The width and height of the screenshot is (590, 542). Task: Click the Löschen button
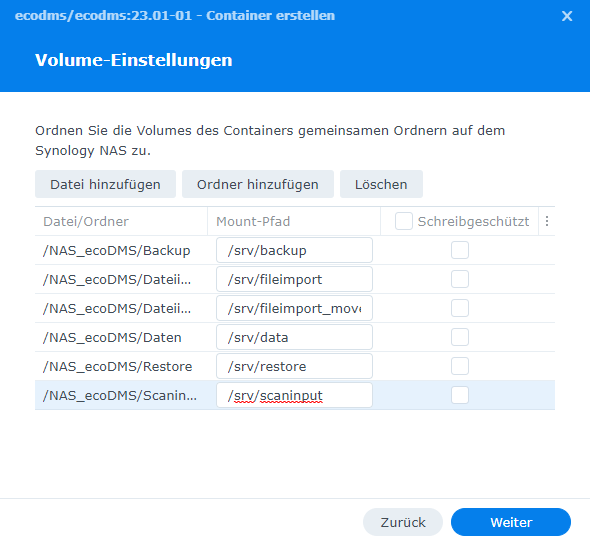pos(381,184)
